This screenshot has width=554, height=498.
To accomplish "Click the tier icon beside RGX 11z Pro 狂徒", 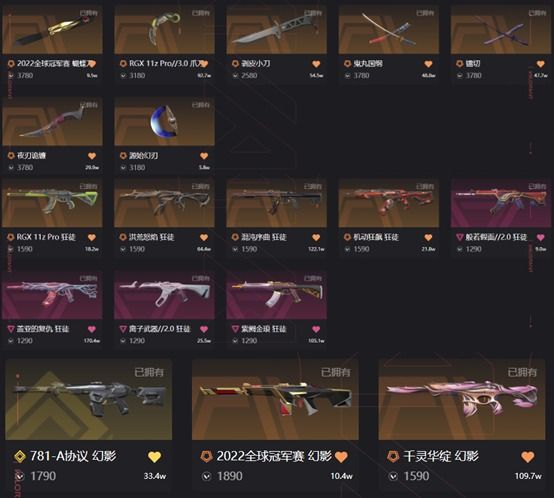I will pos(11,237).
